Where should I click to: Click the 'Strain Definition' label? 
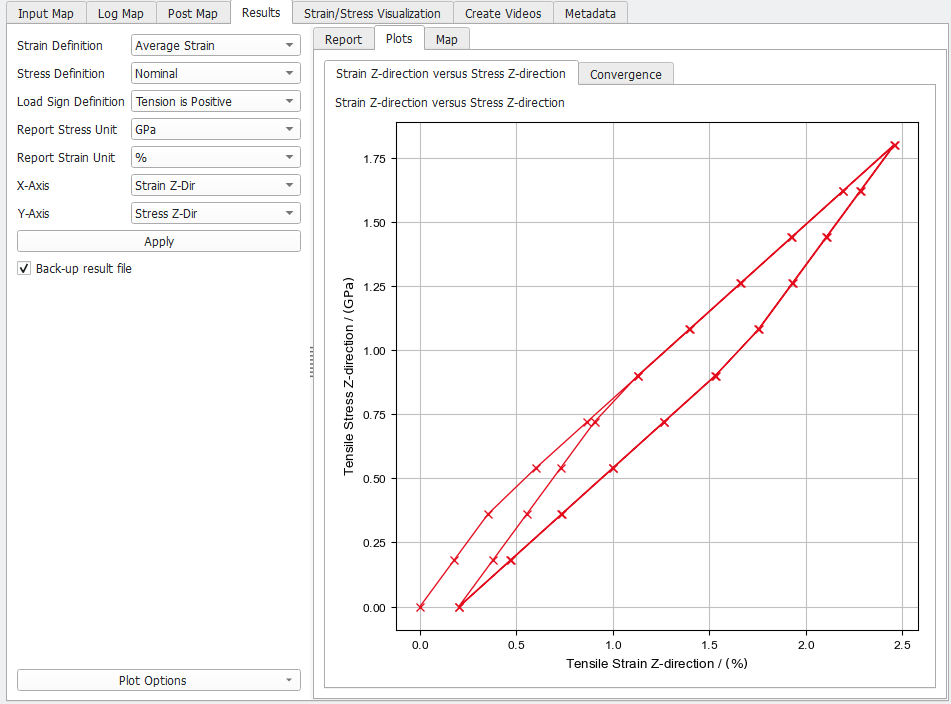tap(59, 45)
